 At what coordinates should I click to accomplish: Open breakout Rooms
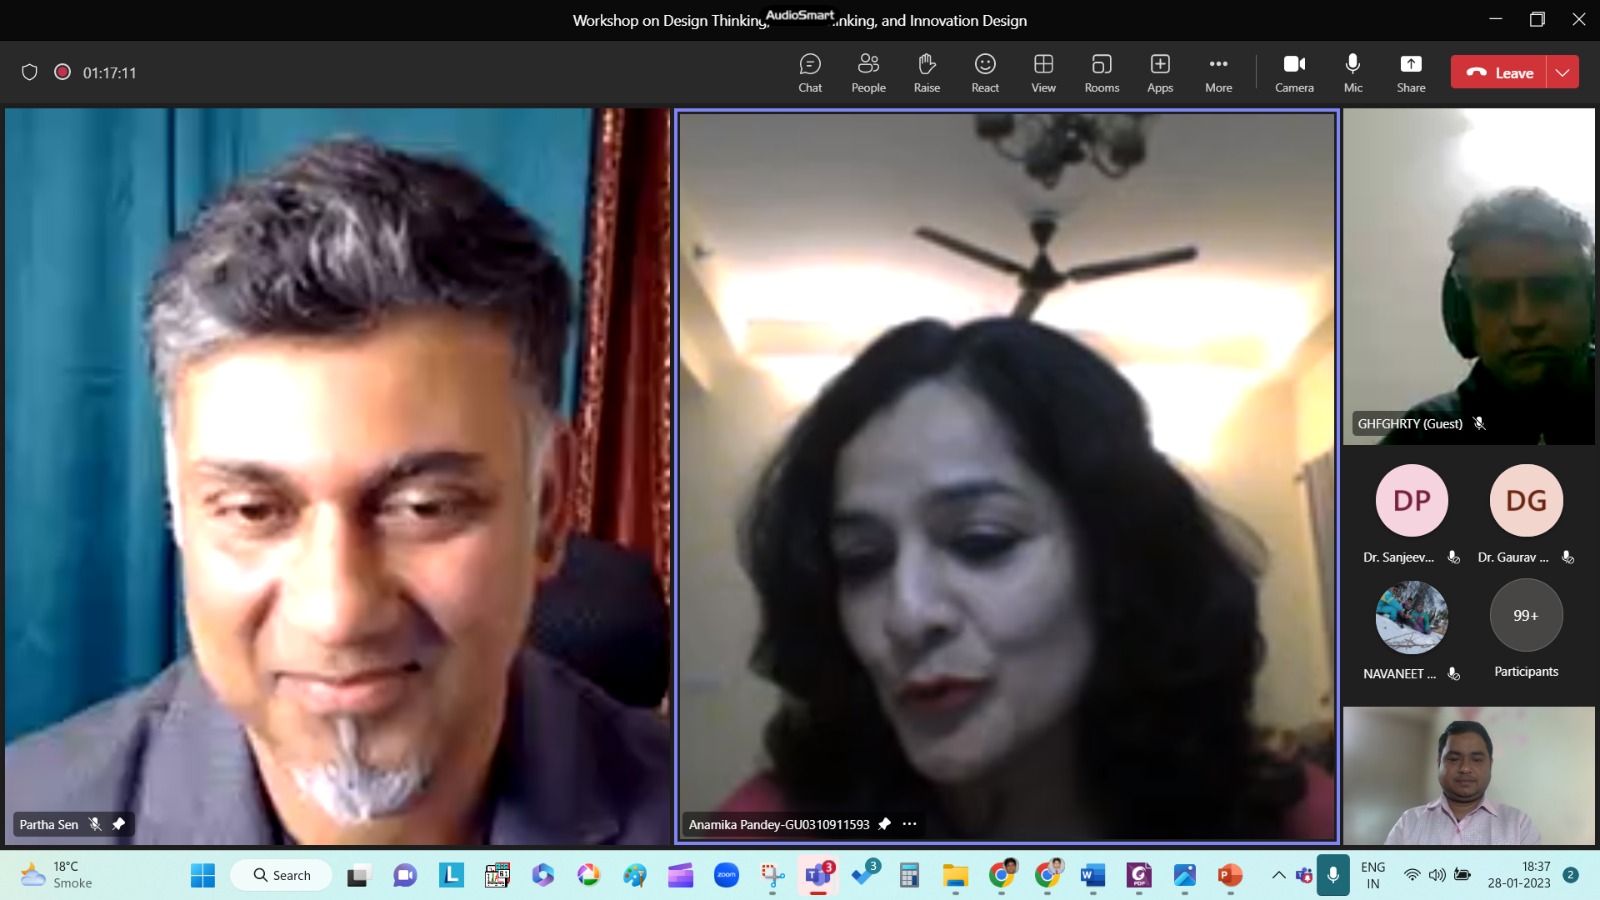pos(1101,73)
